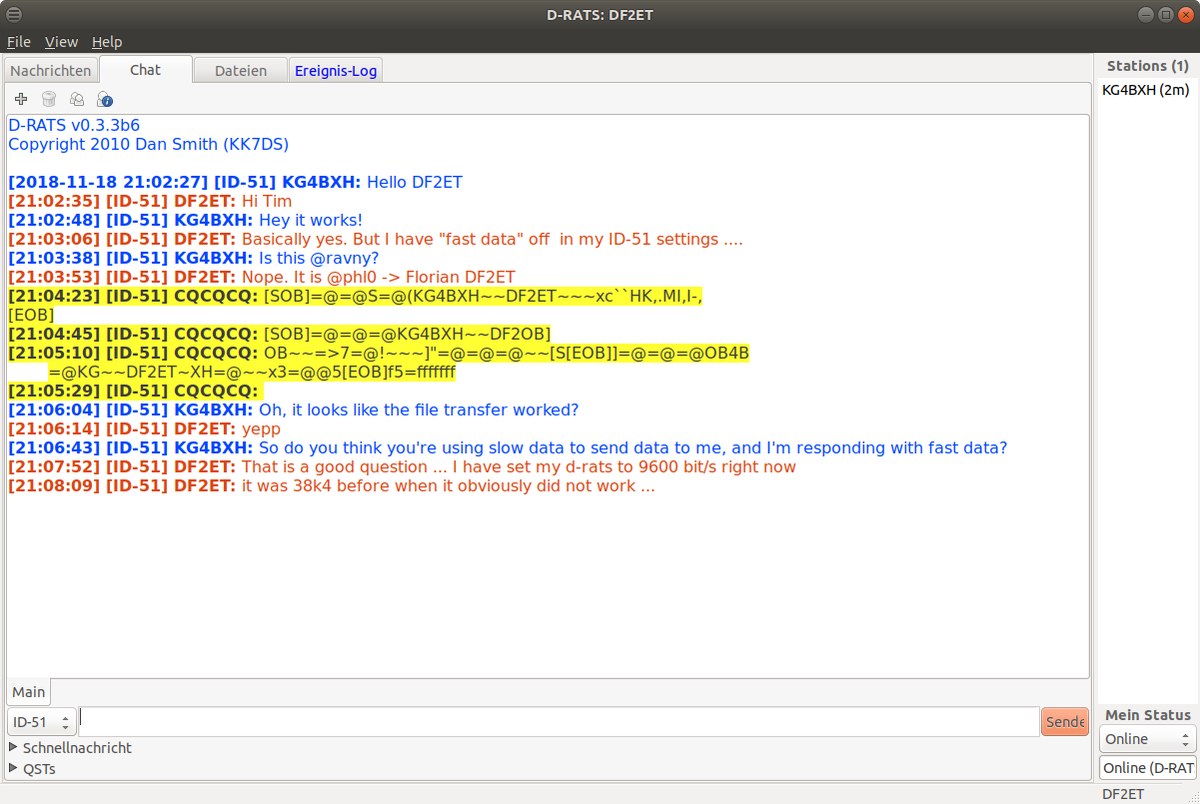Click the D-RATS v0.3.3b6 version line
Viewport: 1200px width, 804px height.
[74, 126]
